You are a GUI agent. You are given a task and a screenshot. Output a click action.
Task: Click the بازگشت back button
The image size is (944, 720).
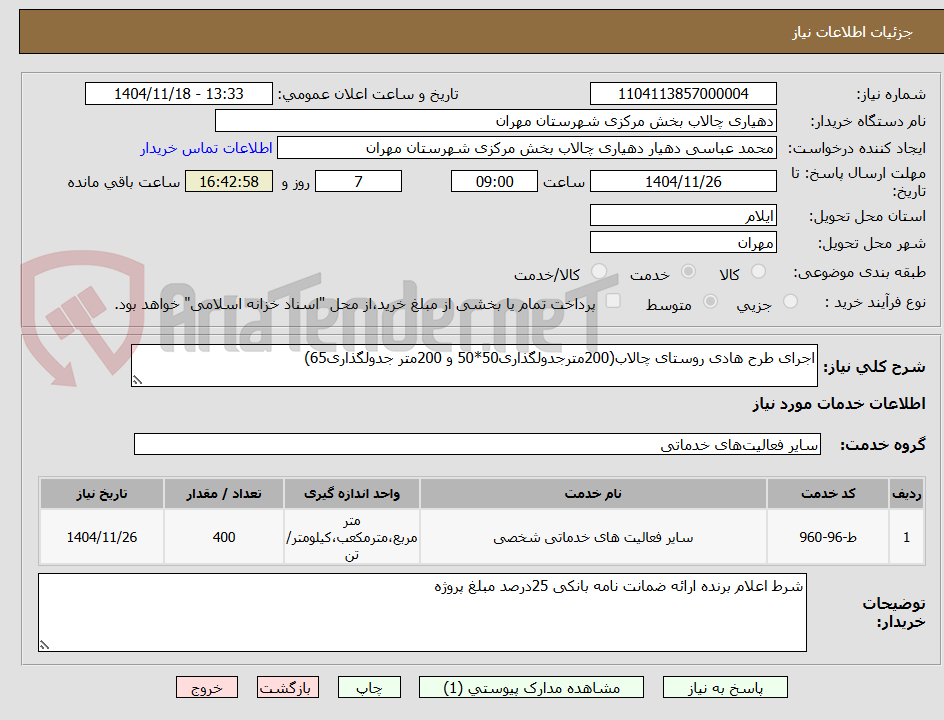[x=288, y=687]
